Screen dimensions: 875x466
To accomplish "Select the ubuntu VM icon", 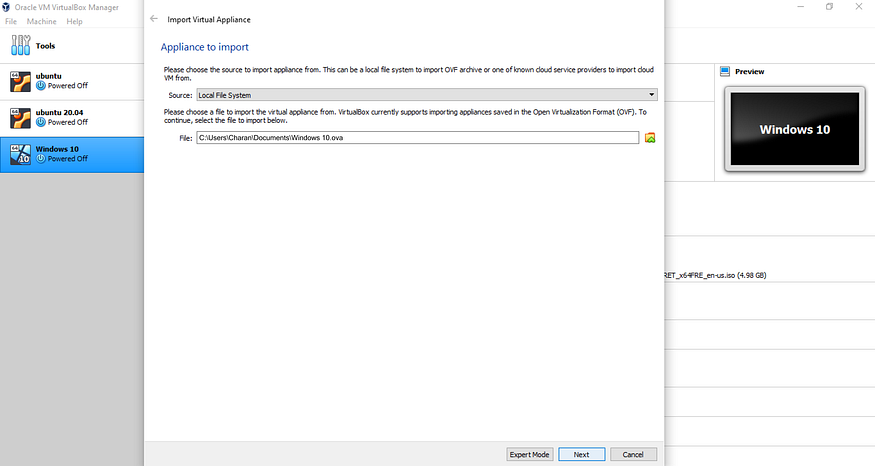I will point(20,81).
